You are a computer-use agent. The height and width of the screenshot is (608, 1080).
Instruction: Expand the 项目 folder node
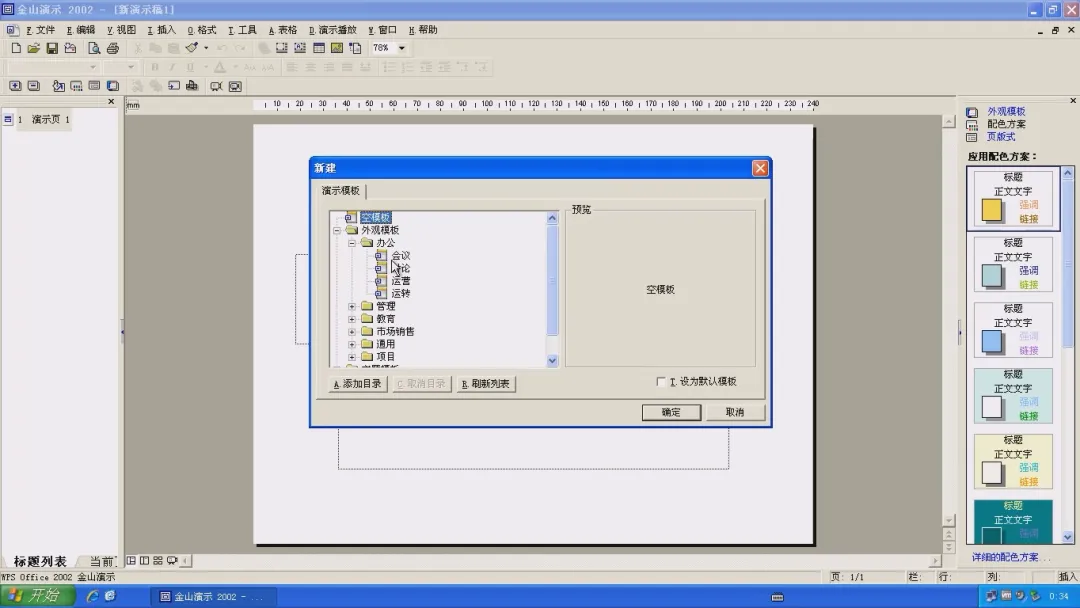[x=352, y=357]
